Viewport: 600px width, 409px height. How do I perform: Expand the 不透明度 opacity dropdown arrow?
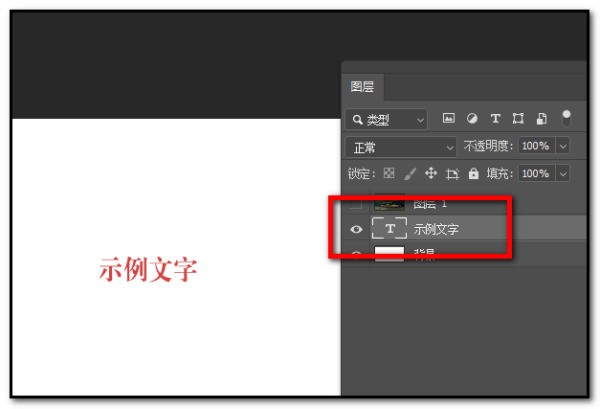click(562, 147)
